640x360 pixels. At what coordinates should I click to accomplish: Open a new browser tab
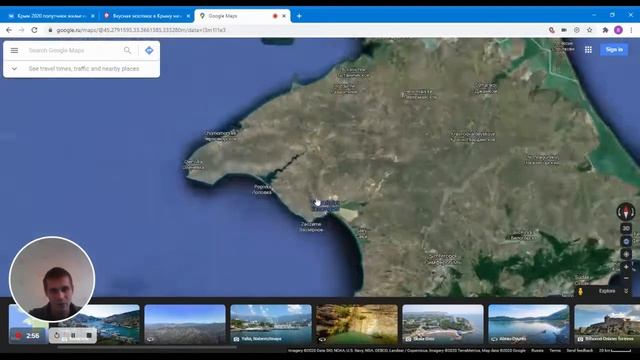pyautogui.click(x=299, y=16)
